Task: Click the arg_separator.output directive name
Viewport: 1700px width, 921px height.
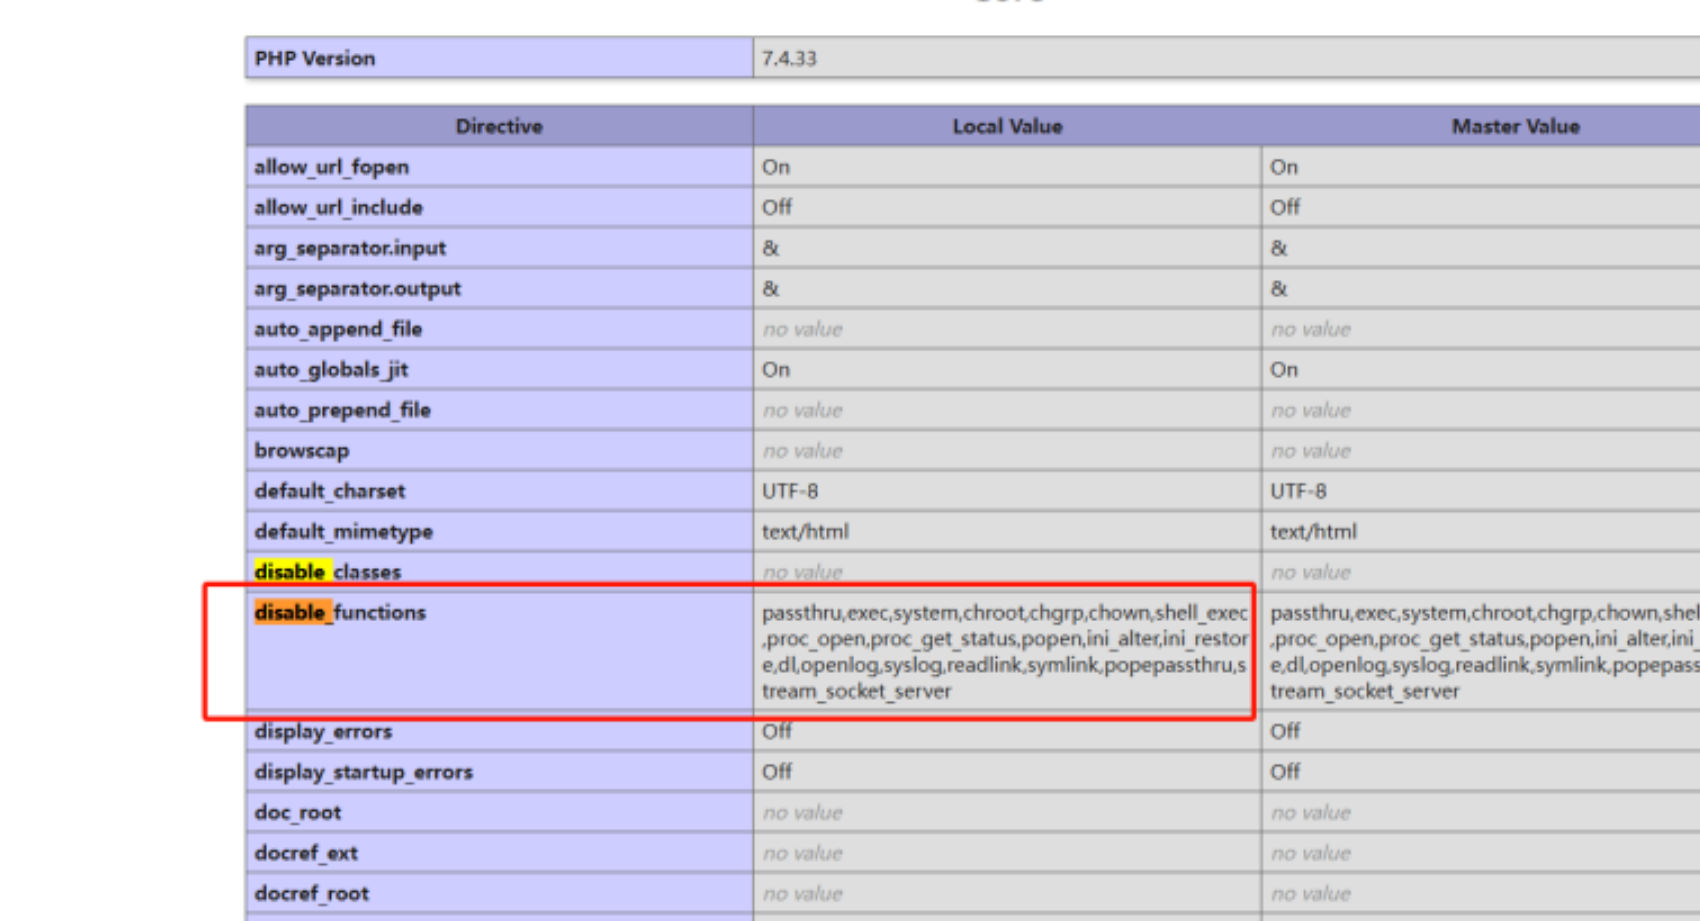Action: 357,289
